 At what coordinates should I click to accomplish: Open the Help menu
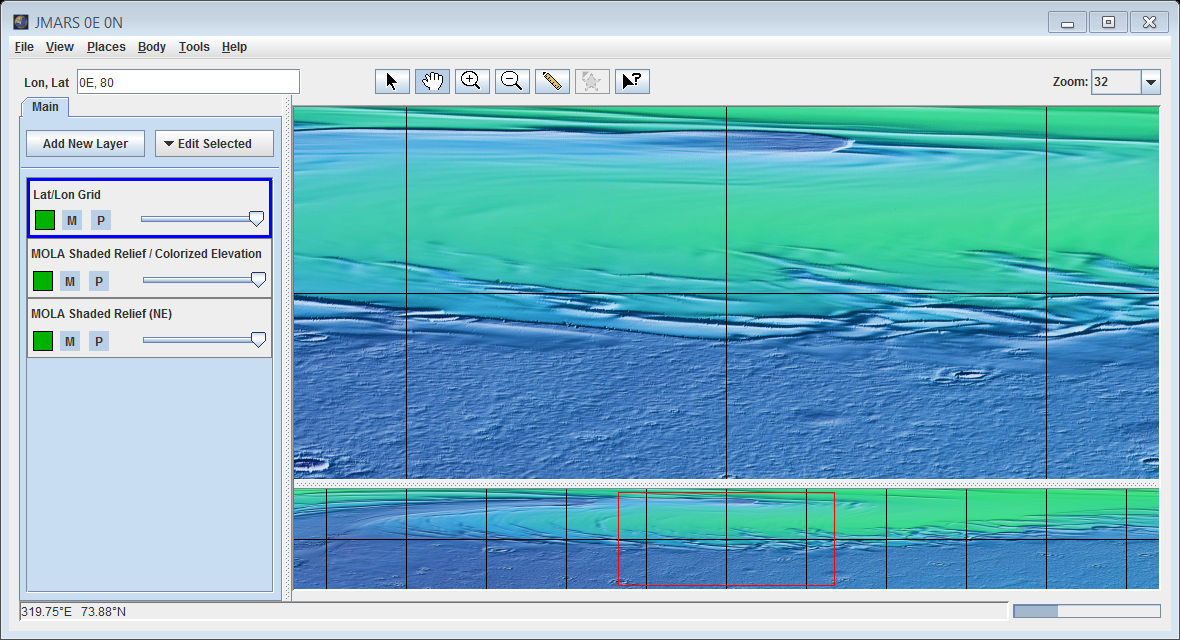tap(234, 47)
